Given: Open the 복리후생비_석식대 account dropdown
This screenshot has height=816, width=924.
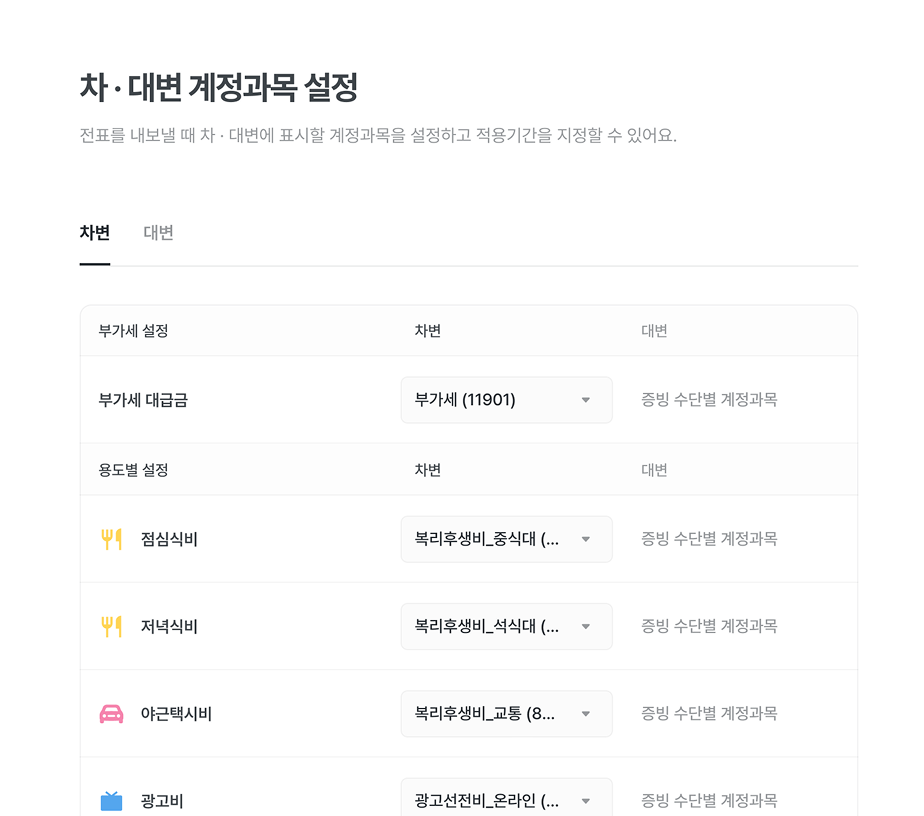Looking at the screenshot, I should click(506, 627).
